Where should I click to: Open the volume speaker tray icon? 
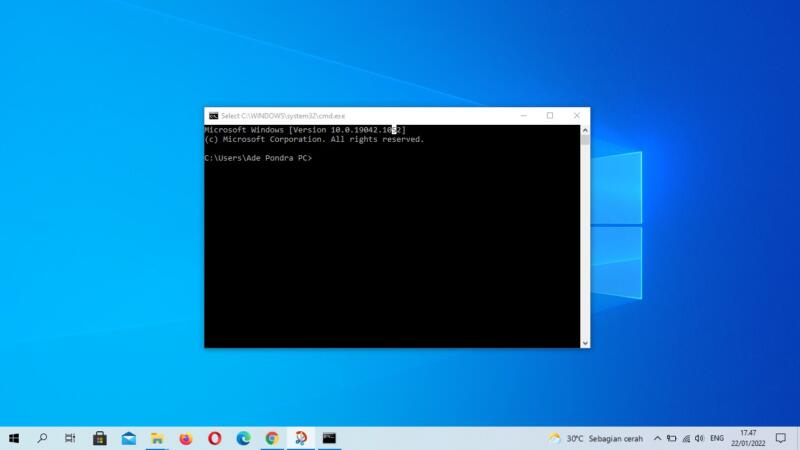tap(699, 438)
